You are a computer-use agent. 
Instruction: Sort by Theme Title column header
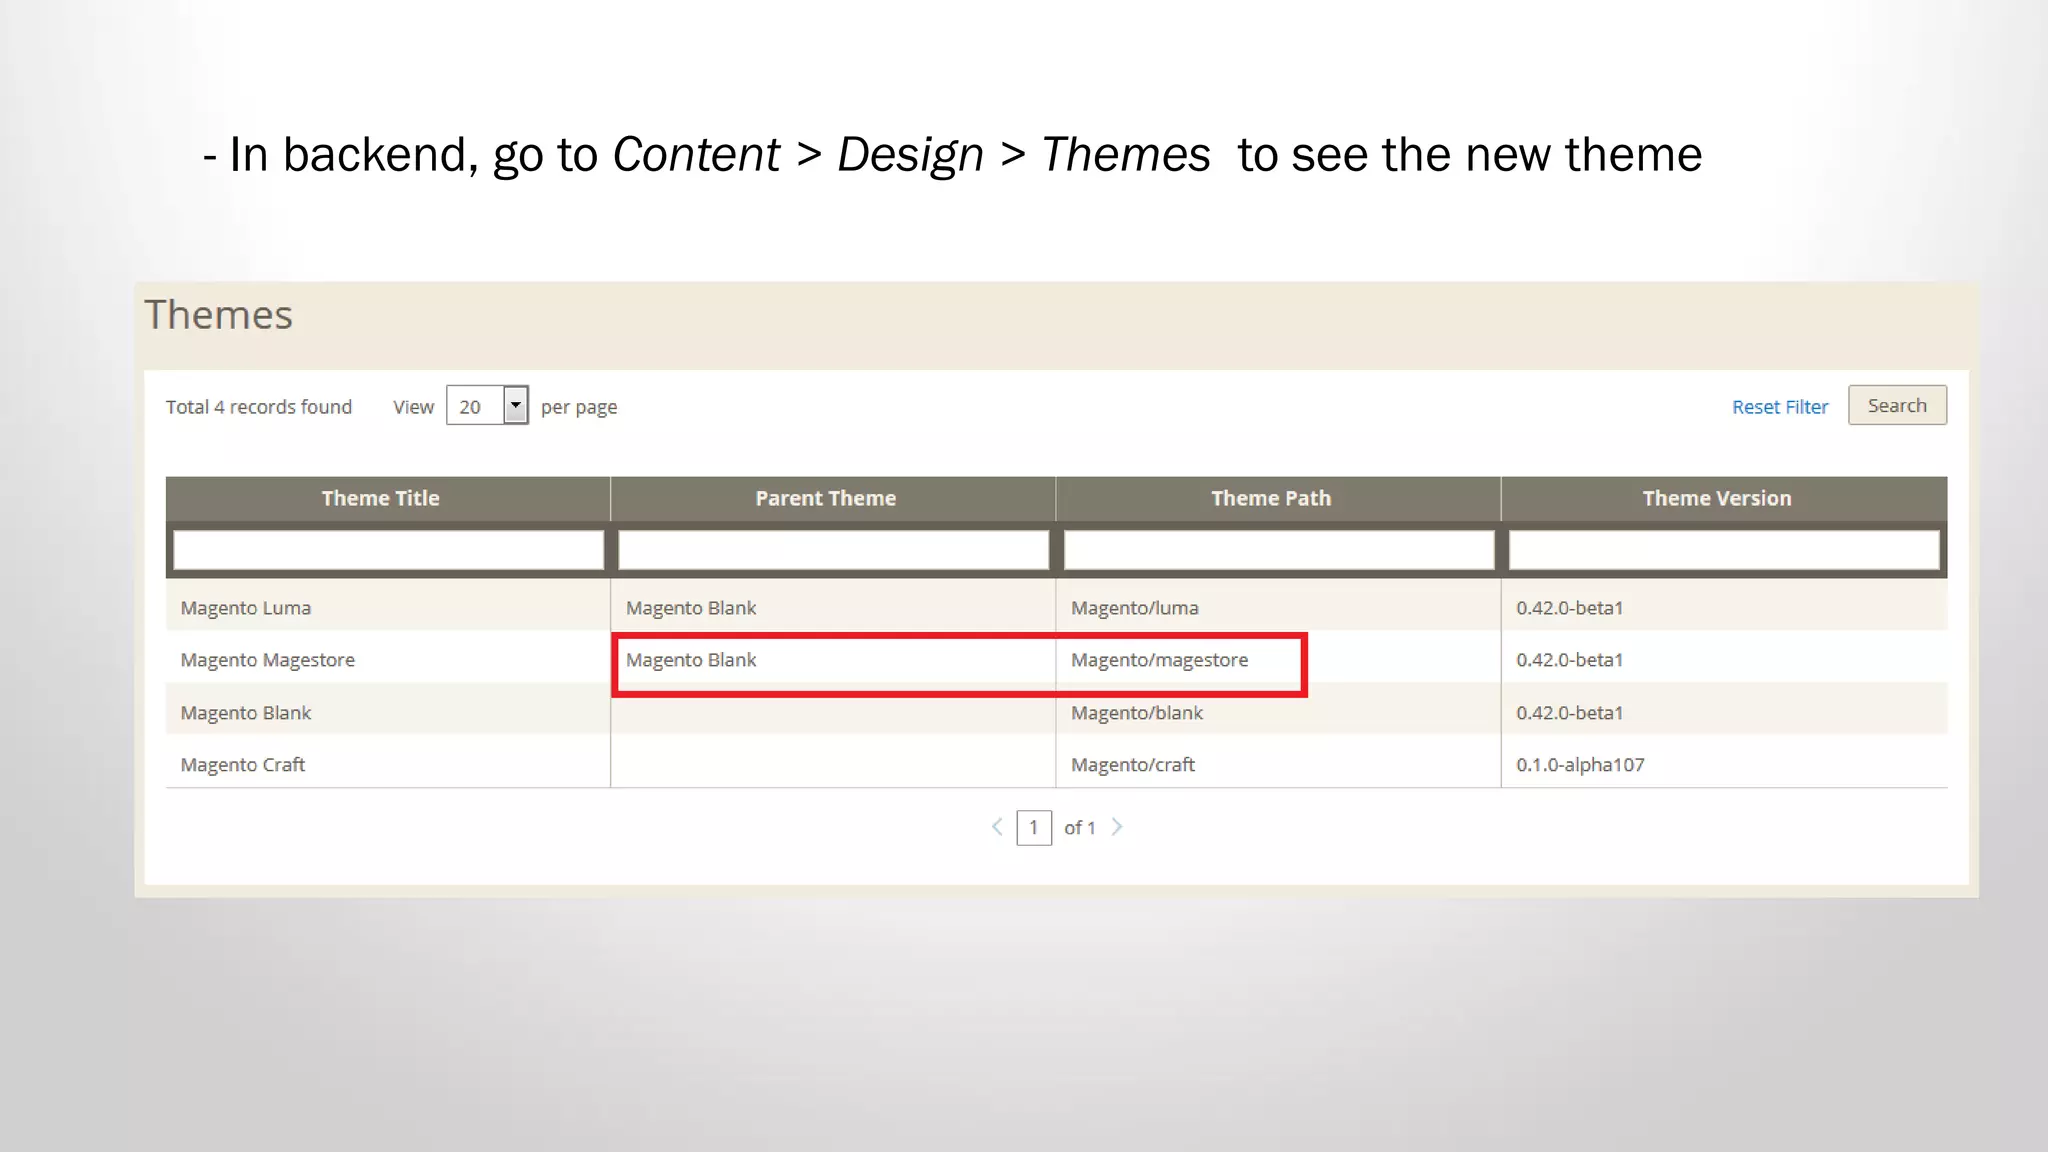(x=380, y=498)
